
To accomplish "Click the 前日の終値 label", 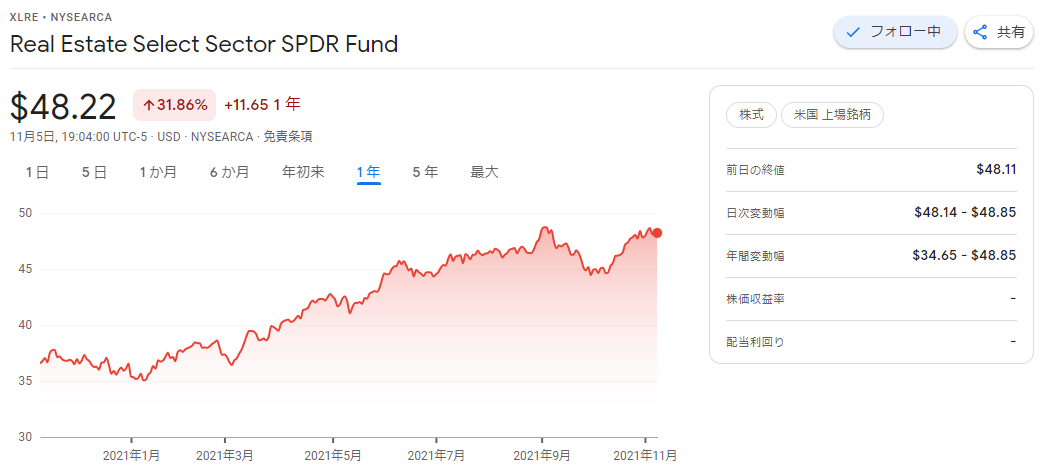I will click(755, 170).
